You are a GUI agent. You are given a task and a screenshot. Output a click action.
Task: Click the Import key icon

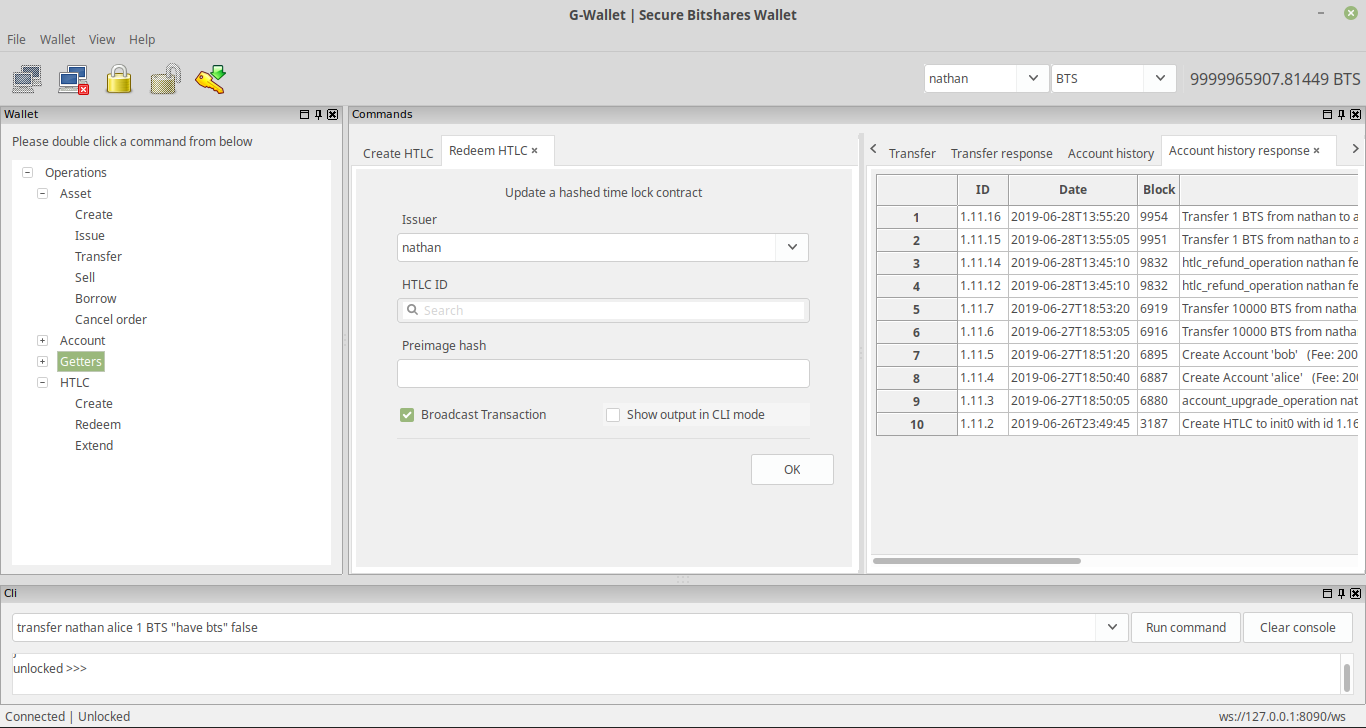pos(211,79)
